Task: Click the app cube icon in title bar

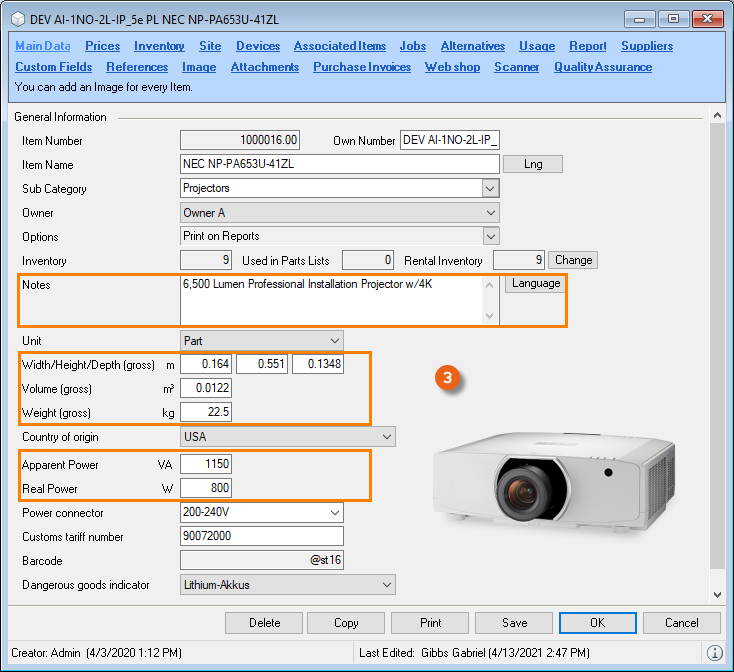Action: 16,18
